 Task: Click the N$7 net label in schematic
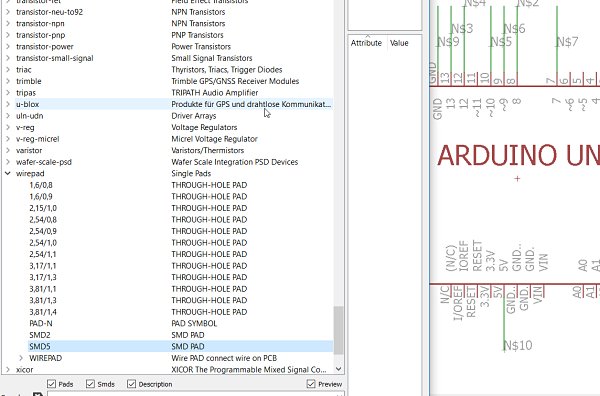[x=567, y=42]
